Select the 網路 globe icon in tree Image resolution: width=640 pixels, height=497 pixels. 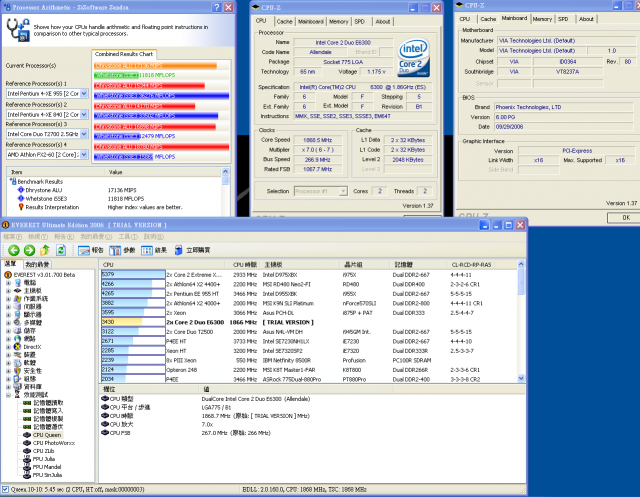coord(18,339)
